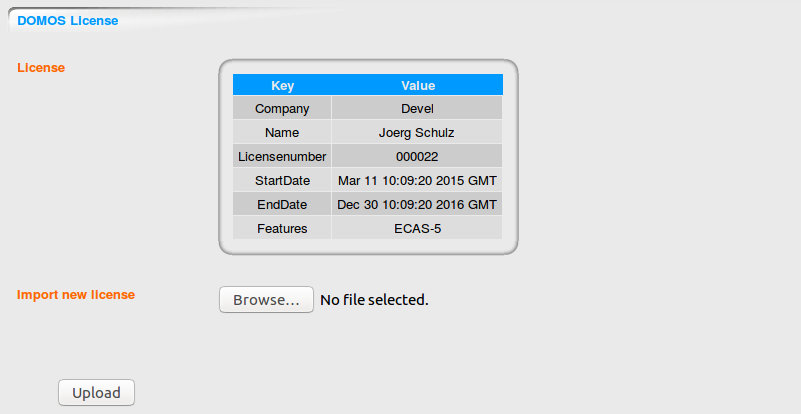Click the Dec 30 2016 end date value
Viewport: 801px width, 414px height.
(x=417, y=205)
